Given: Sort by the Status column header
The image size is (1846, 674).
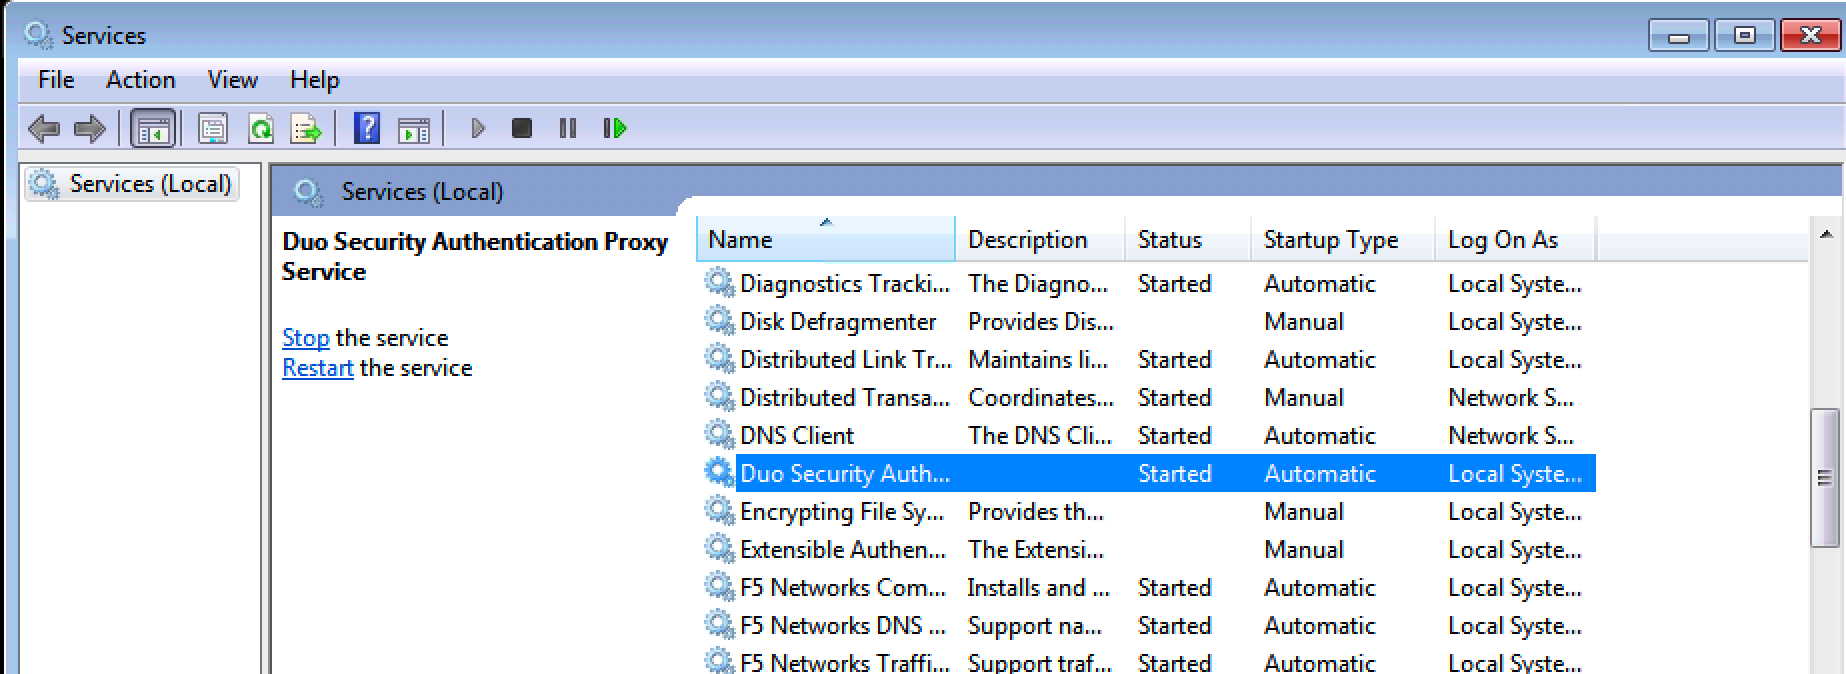Looking at the screenshot, I should coord(1188,240).
